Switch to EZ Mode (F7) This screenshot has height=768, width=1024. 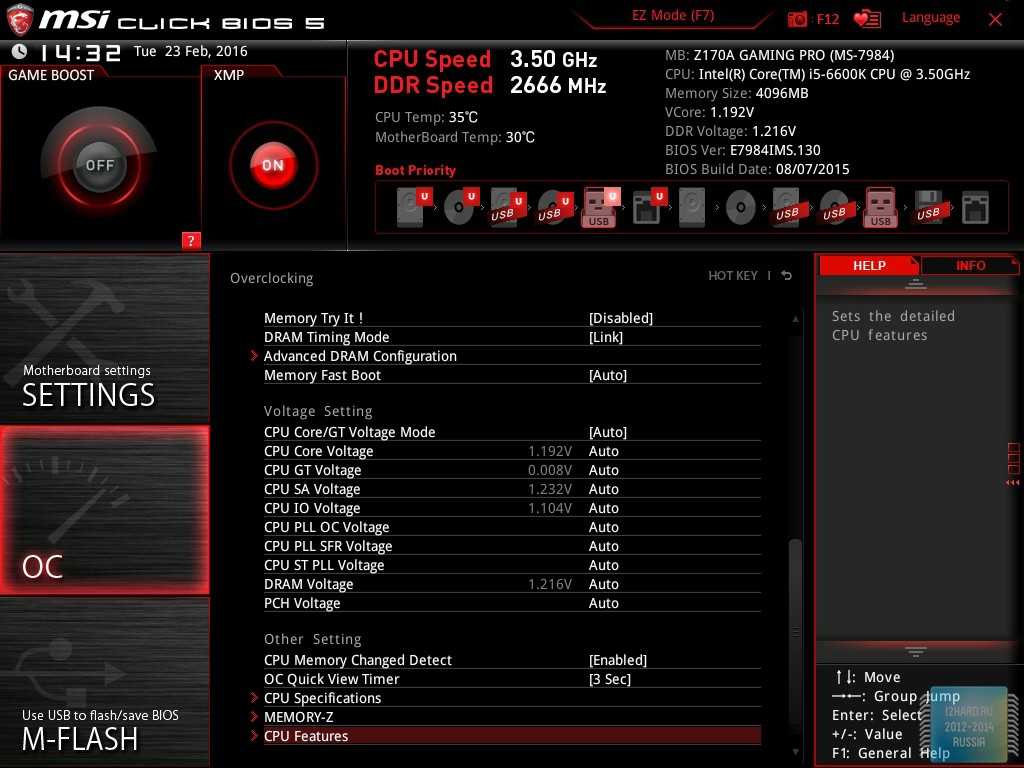click(x=672, y=17)
